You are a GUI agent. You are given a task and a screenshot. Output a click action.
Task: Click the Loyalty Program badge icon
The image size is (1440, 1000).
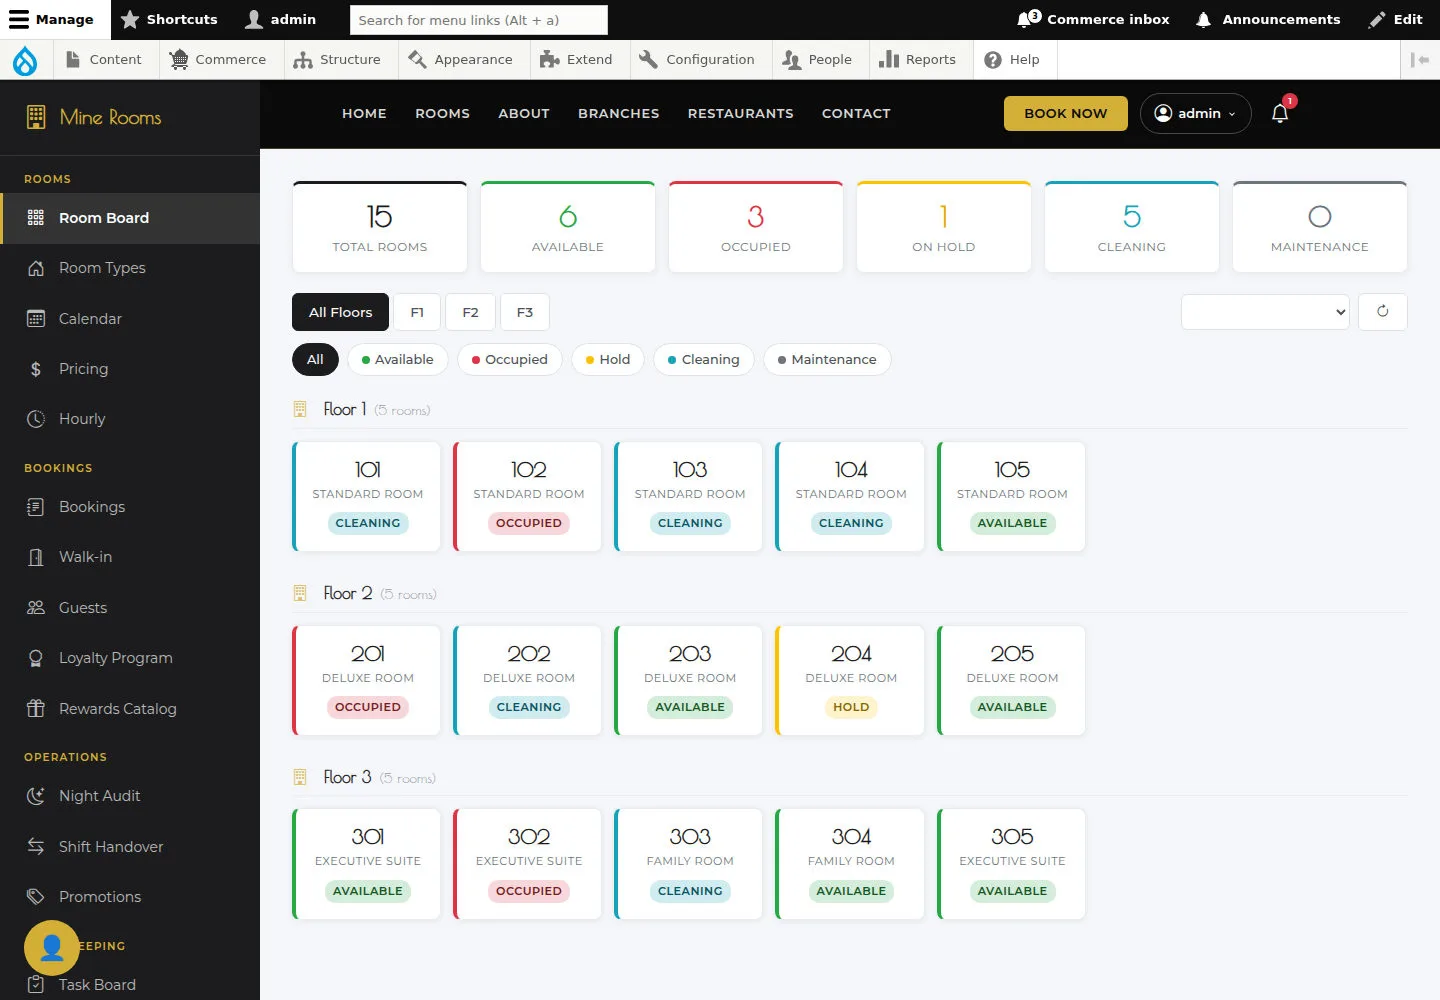pyautogui.click(x=36, y=658)
